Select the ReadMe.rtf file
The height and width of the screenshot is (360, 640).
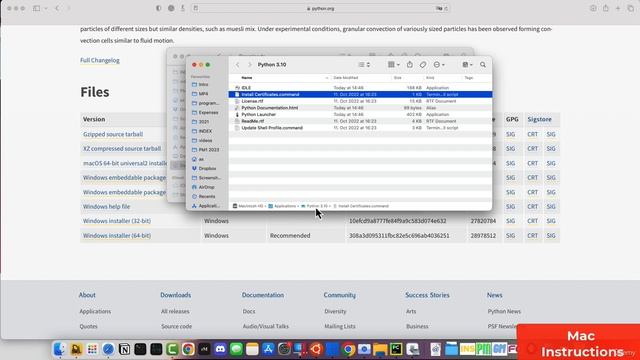pos(360,121)
